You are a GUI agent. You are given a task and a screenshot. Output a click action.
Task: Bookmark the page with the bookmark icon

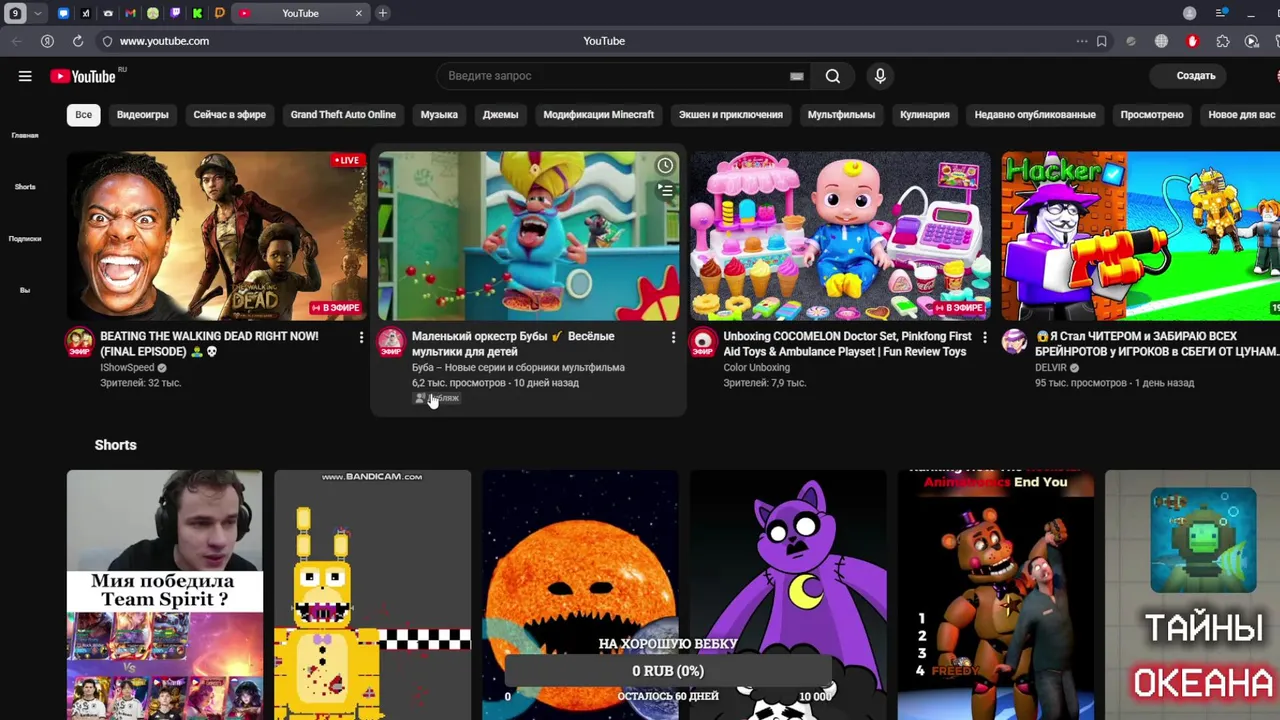click(1102, 41)
